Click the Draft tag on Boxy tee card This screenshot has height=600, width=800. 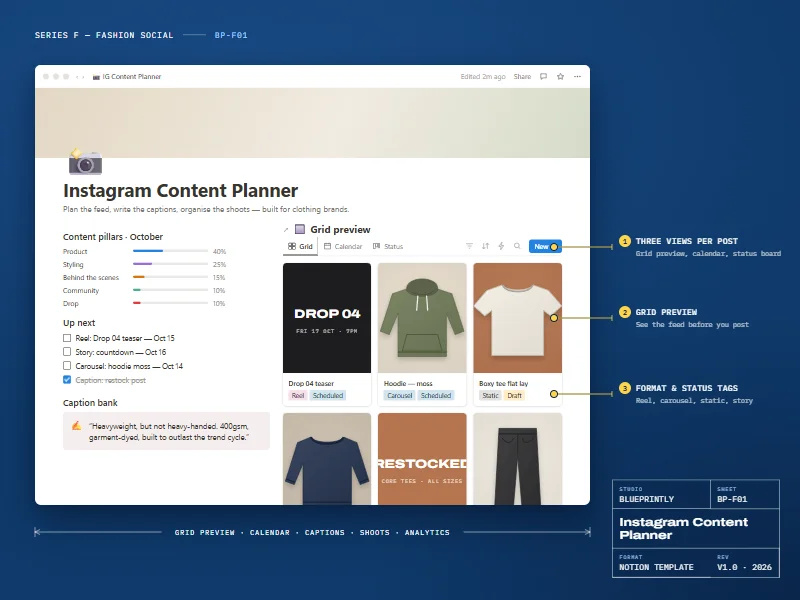click(x=514, y=395)
